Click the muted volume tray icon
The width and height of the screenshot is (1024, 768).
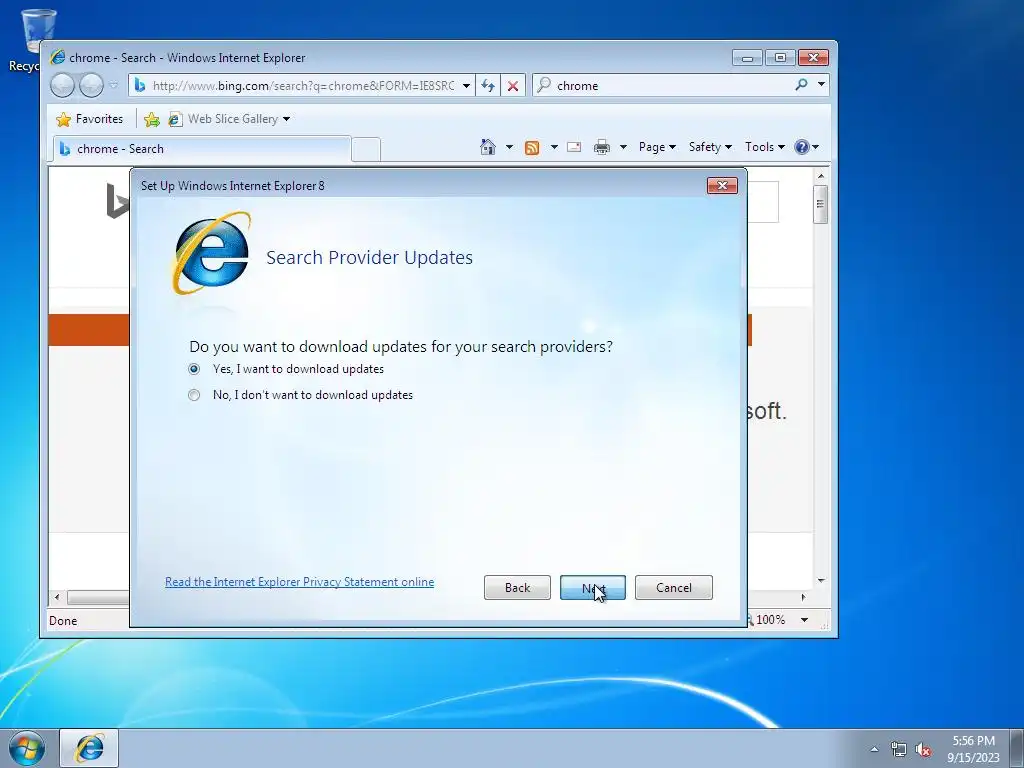(x=923, y=749)
